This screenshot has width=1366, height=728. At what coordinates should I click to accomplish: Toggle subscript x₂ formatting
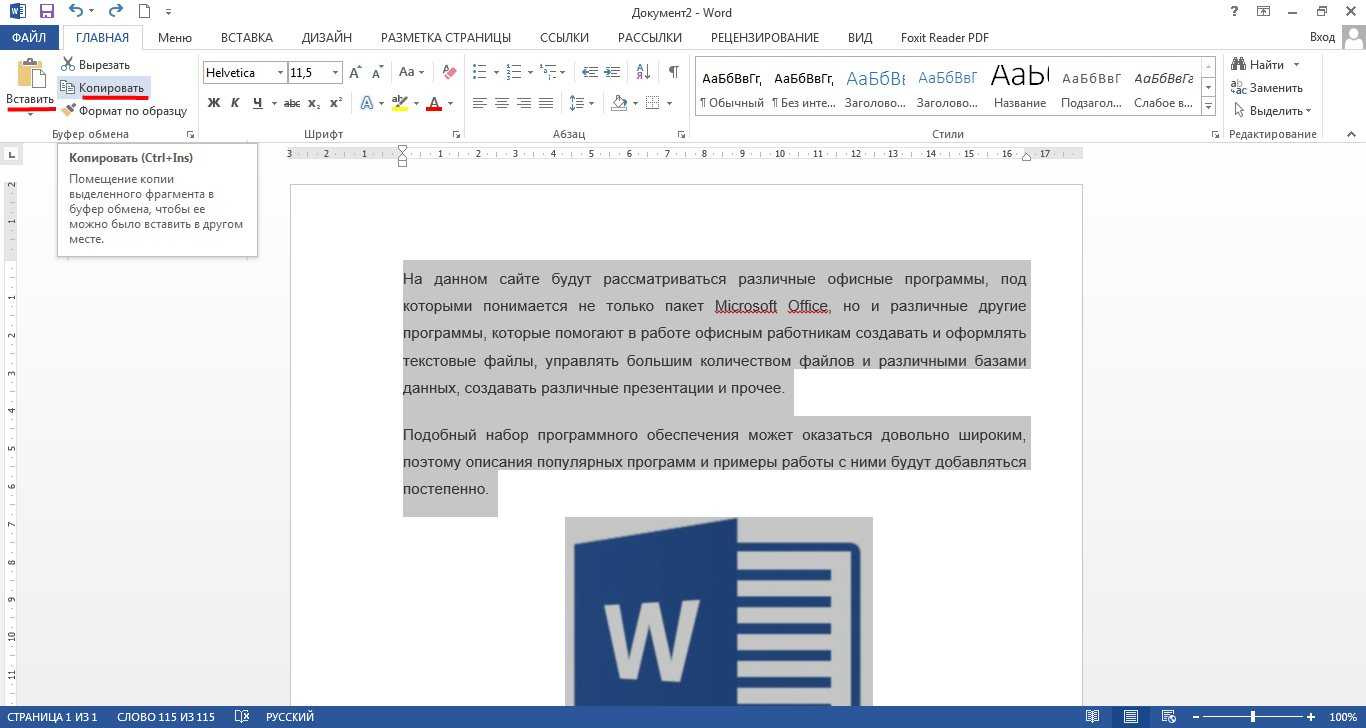[x=314, y=103]
